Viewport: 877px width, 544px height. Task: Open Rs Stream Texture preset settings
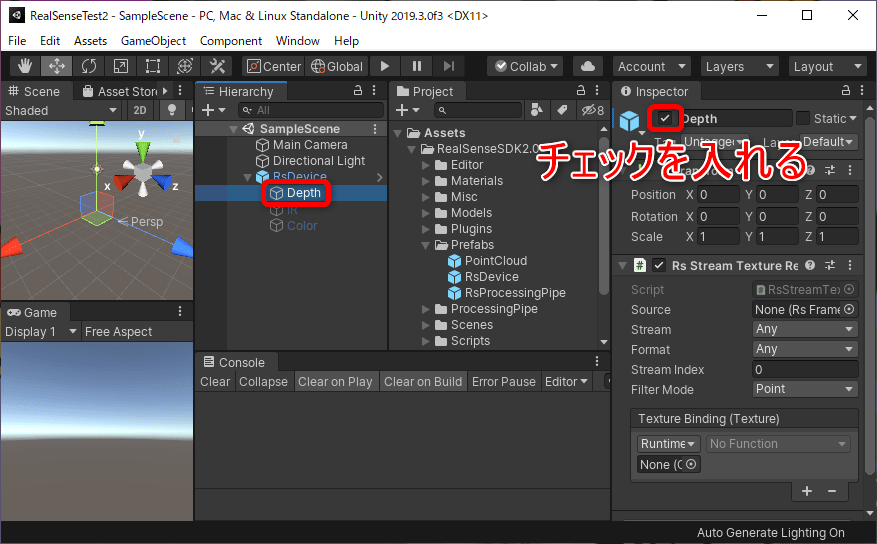(830, 266)
